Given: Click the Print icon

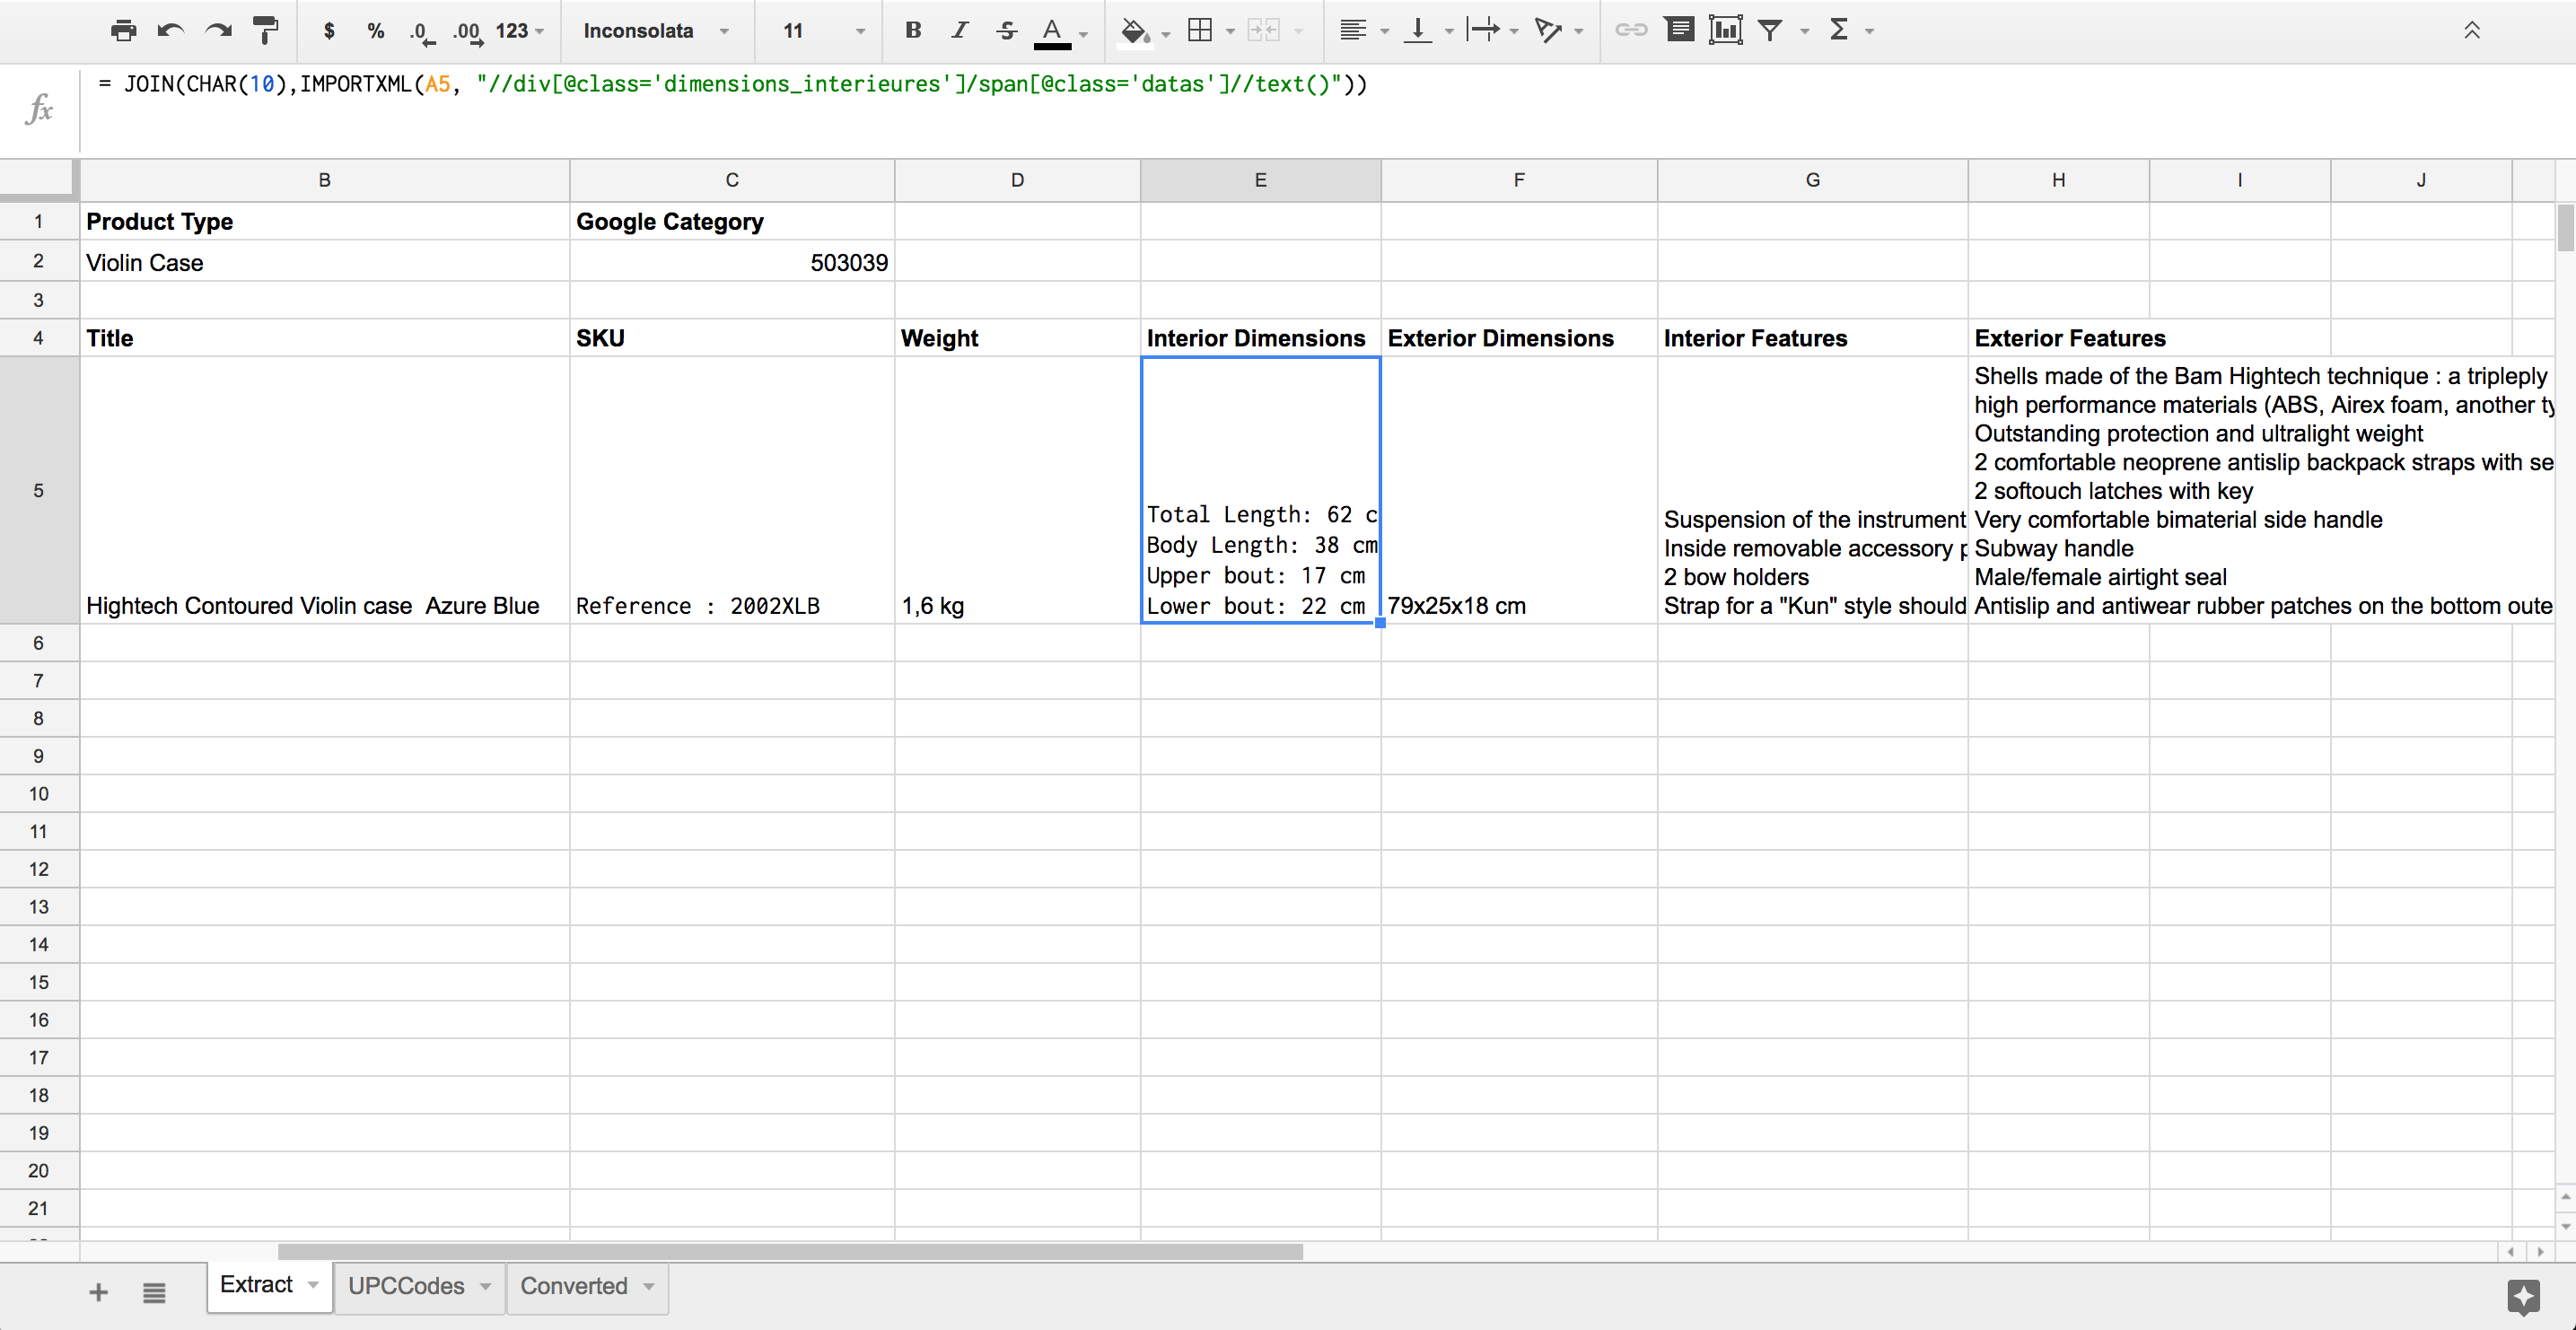Looking at the screenshot, I should (123, 31).
